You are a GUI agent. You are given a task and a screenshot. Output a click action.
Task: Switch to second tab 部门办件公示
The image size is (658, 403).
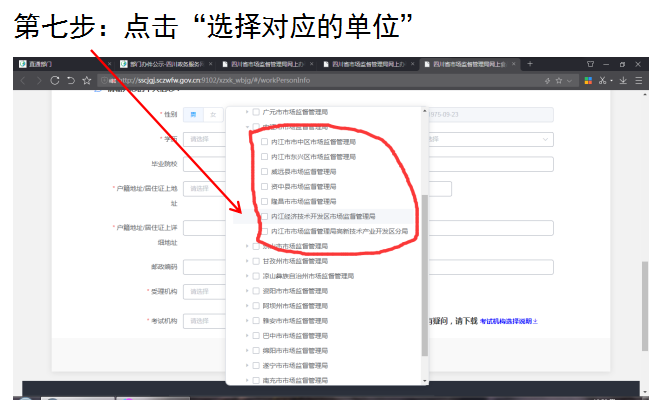coord(160,64)
